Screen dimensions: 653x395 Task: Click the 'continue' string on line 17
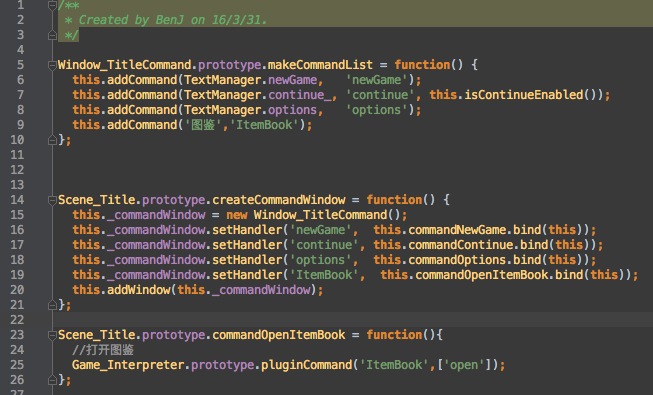(x=324, y=245)
